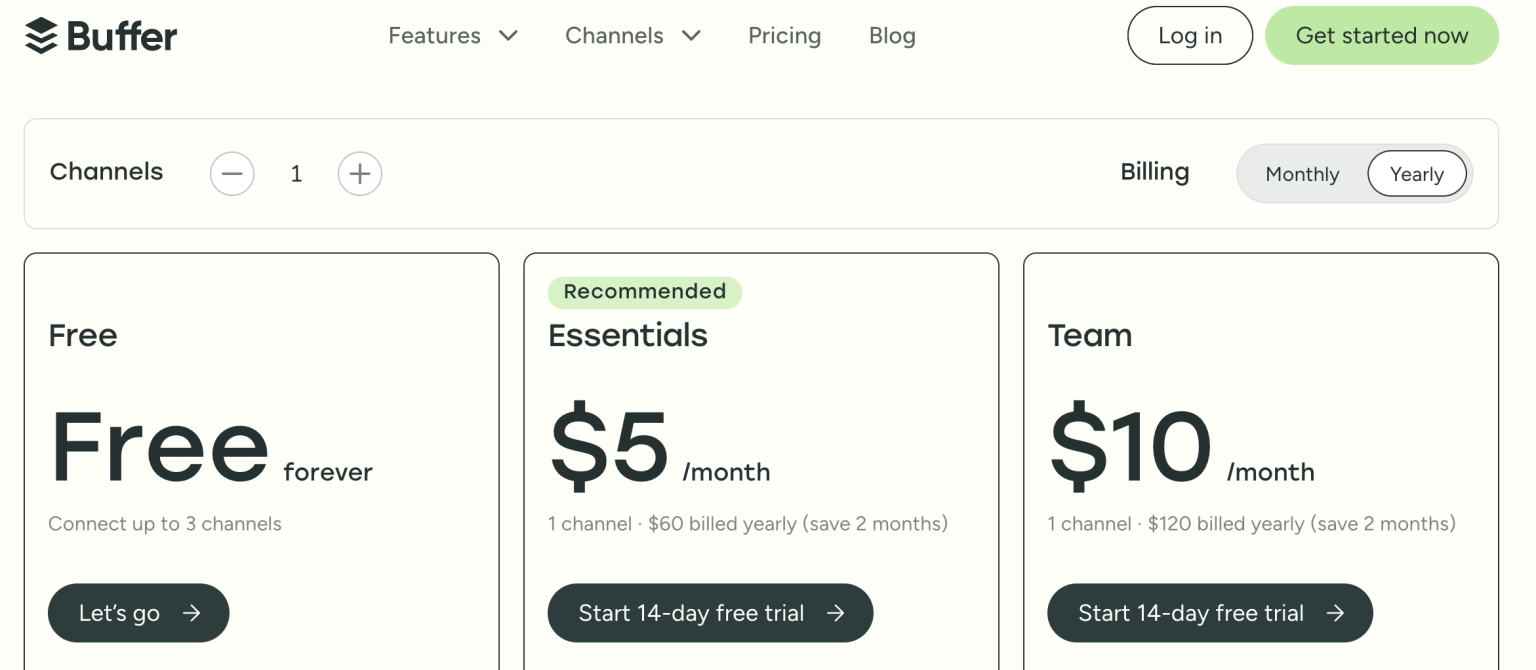
Task: Expand the Channels navigation dropdown chevron
Action: click(x=691, y=36)
